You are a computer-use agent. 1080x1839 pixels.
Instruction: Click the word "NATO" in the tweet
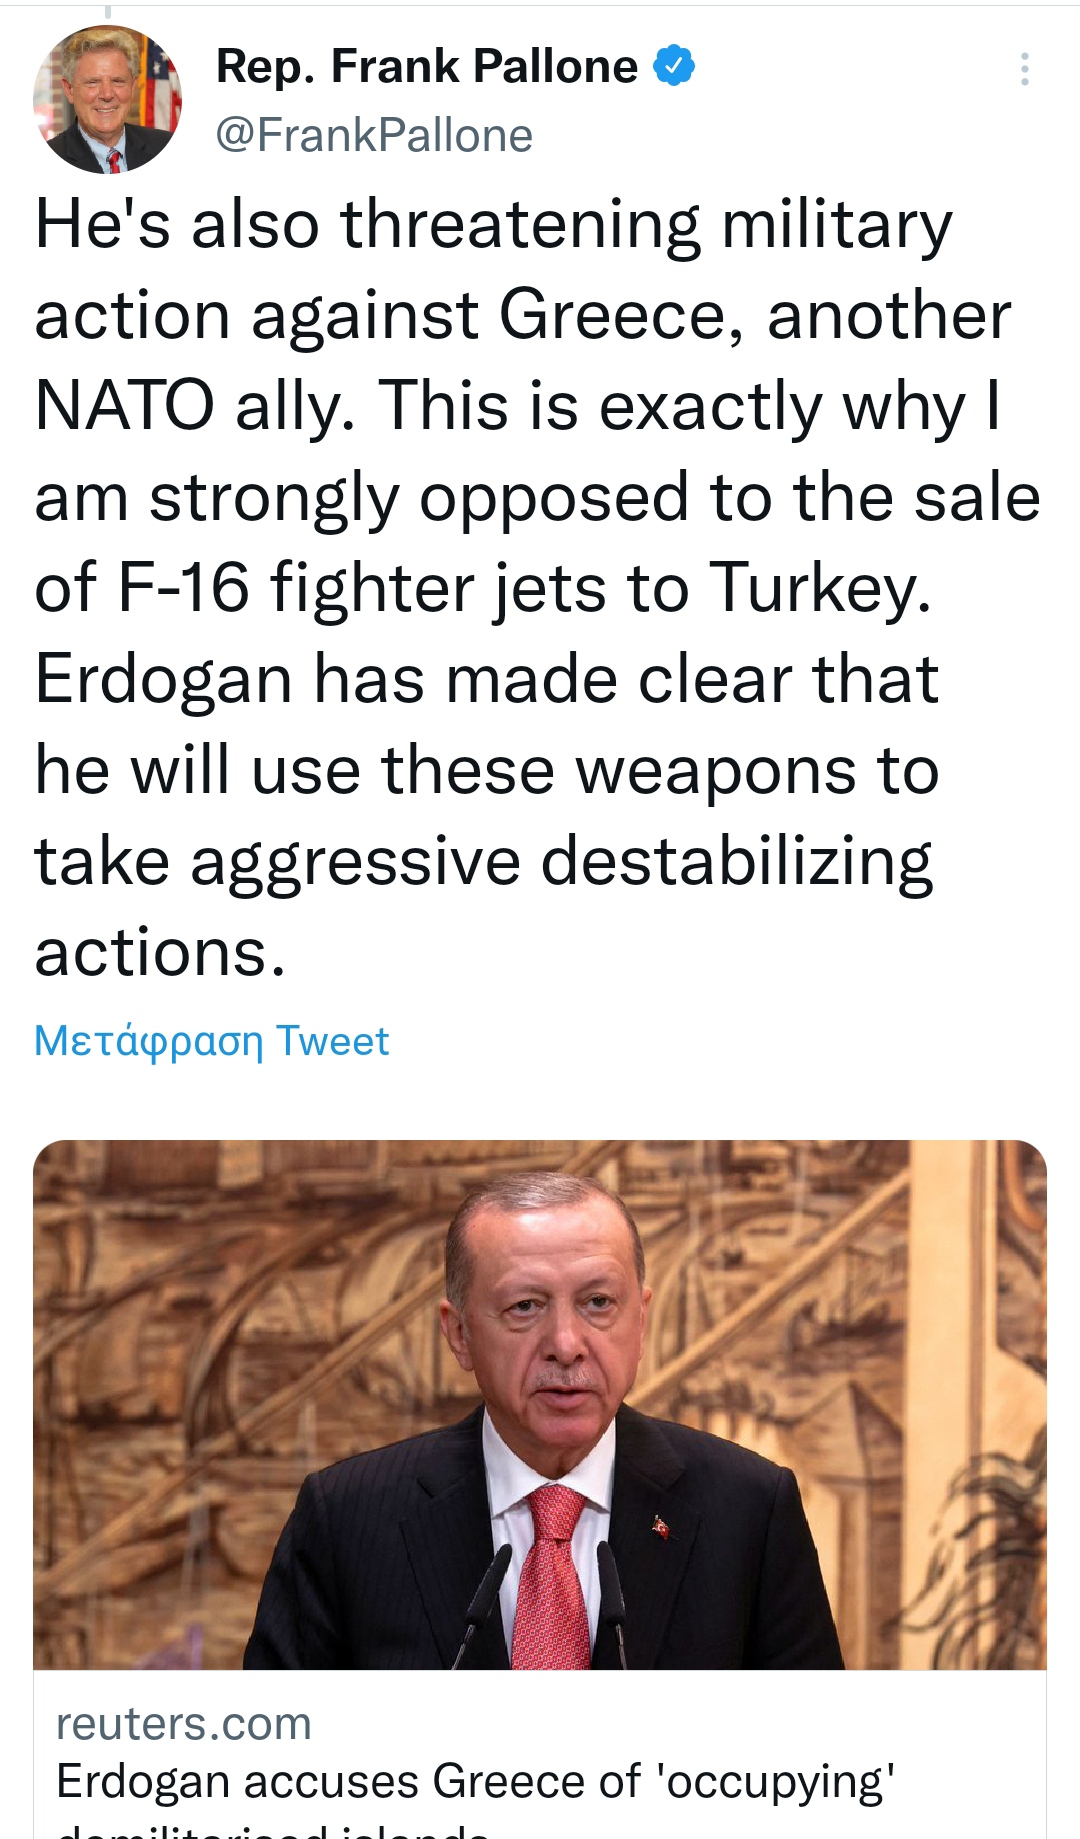pyautogui.click(x=124, y=406)
